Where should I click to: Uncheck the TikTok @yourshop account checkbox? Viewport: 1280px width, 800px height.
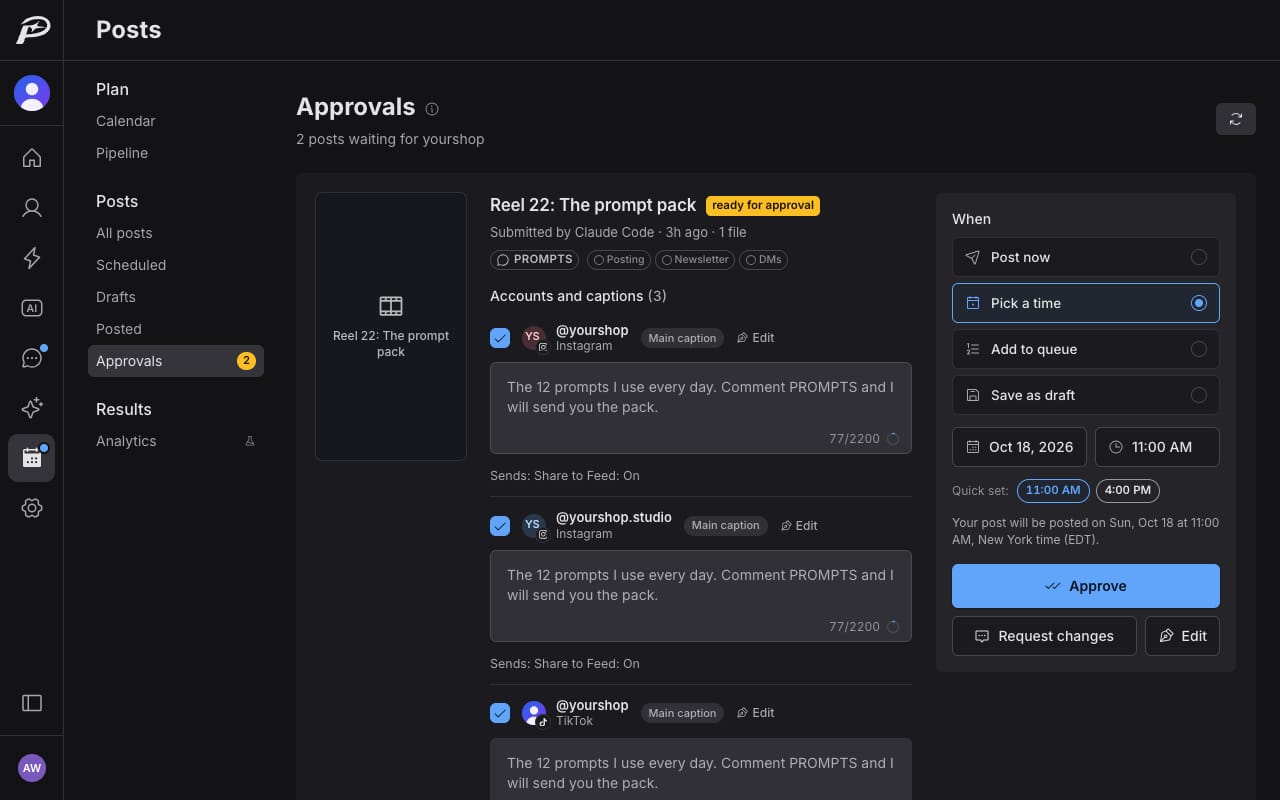point(500,713)
